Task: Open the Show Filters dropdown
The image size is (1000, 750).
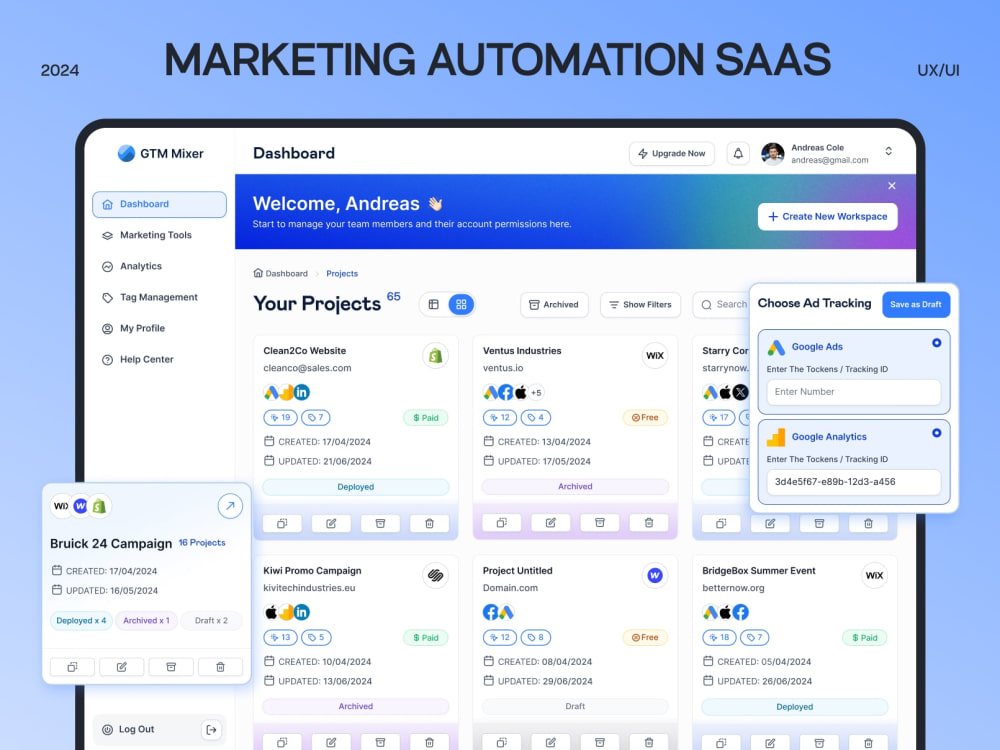Action: [x=640, y=305]
